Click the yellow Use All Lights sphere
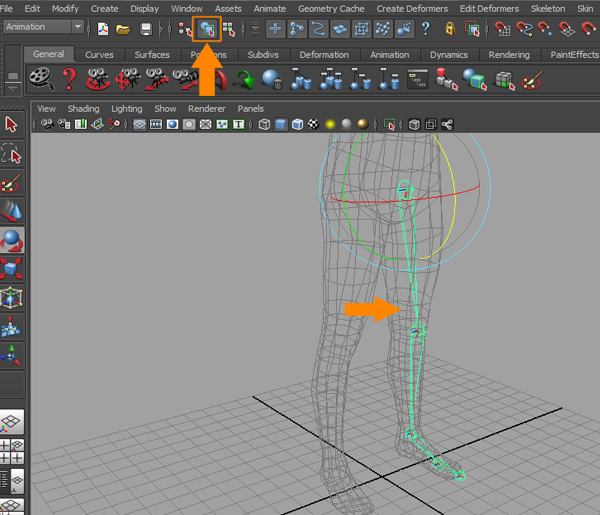Viewport: 600px width, 515px height. point(330,124)
